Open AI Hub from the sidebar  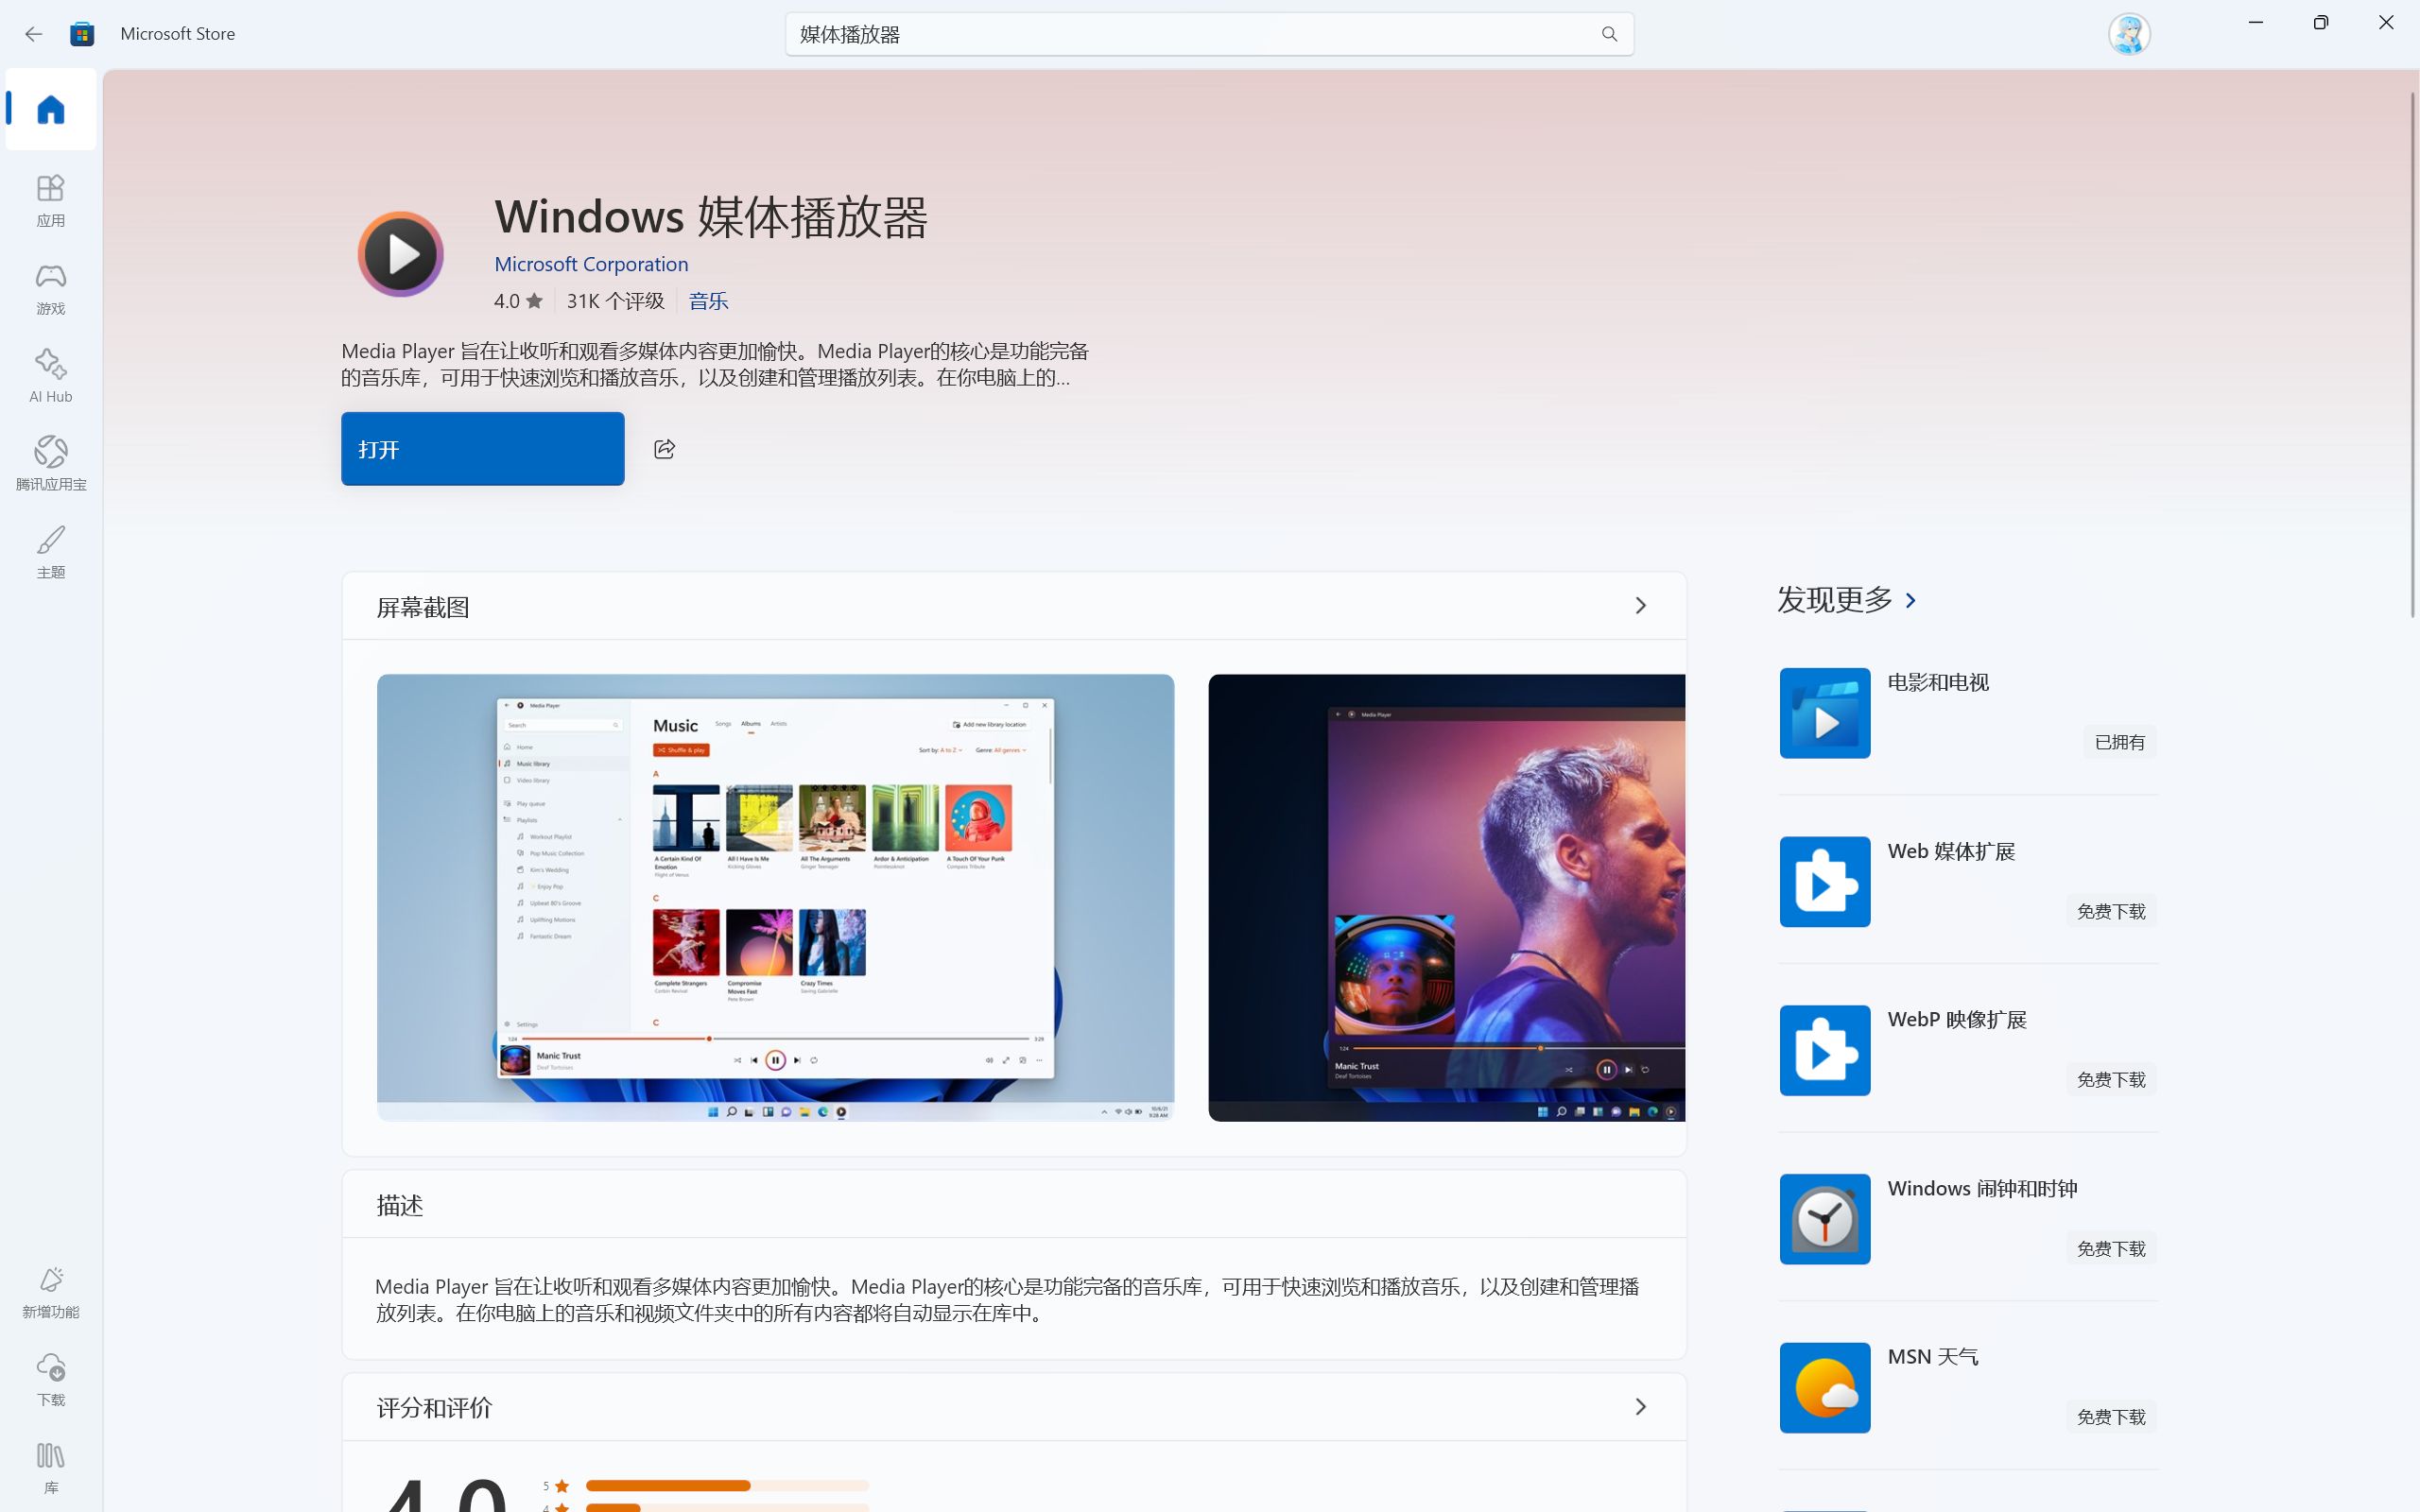tap(51, 376)
